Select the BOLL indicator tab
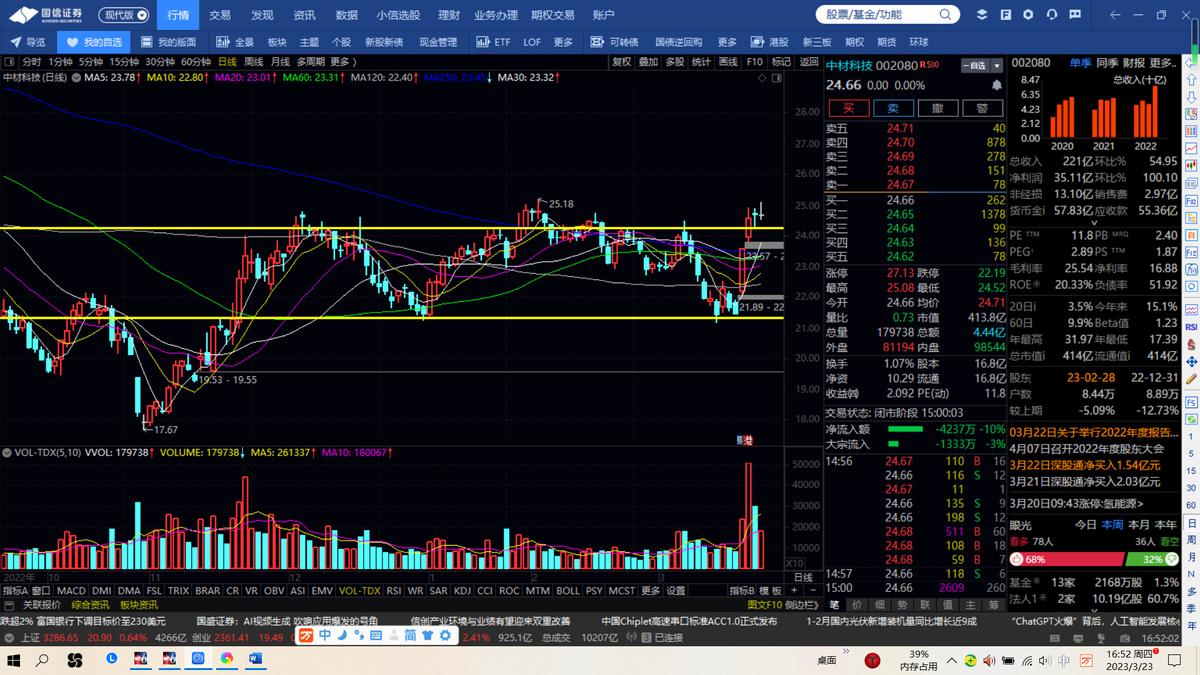 tap(567, 590)
